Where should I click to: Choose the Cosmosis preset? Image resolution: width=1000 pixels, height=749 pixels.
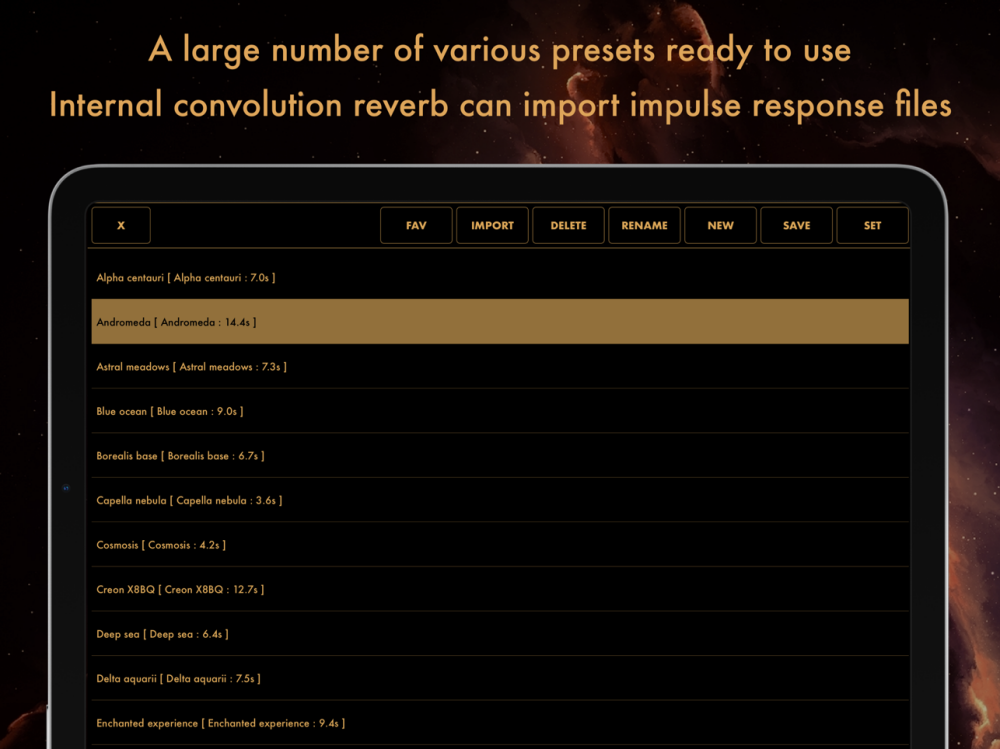[500, 545]
